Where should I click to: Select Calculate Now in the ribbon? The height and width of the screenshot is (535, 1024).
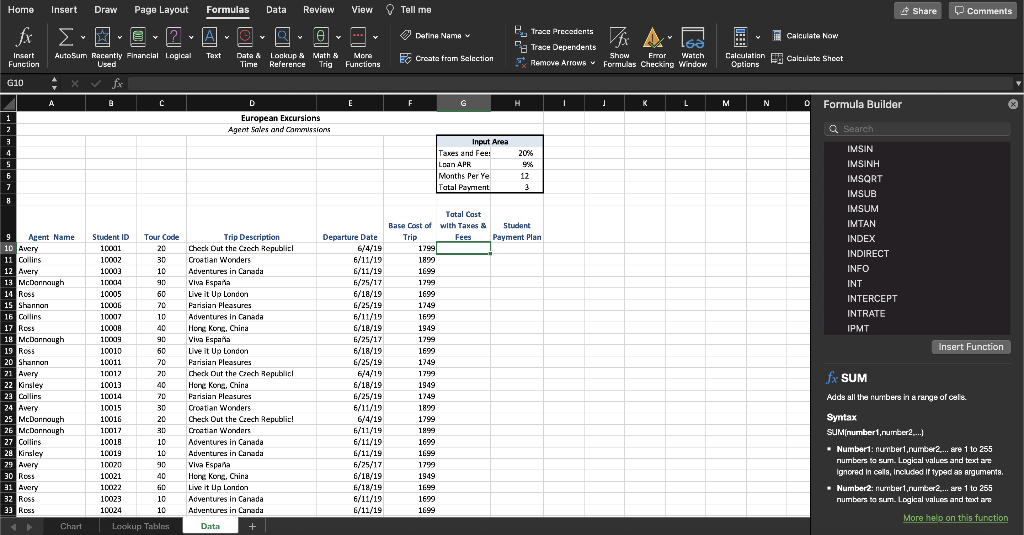[804, 35]
